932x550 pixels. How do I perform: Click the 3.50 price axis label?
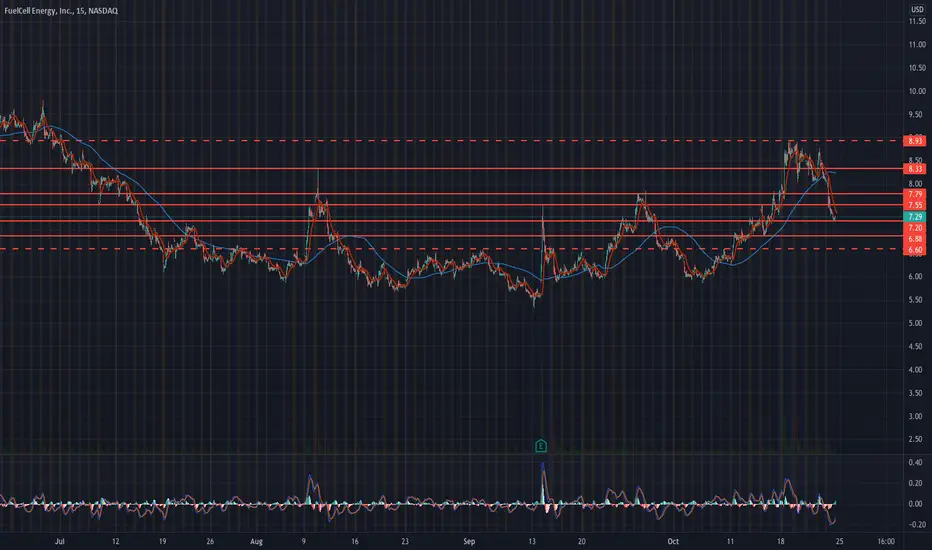click(917, 392)
